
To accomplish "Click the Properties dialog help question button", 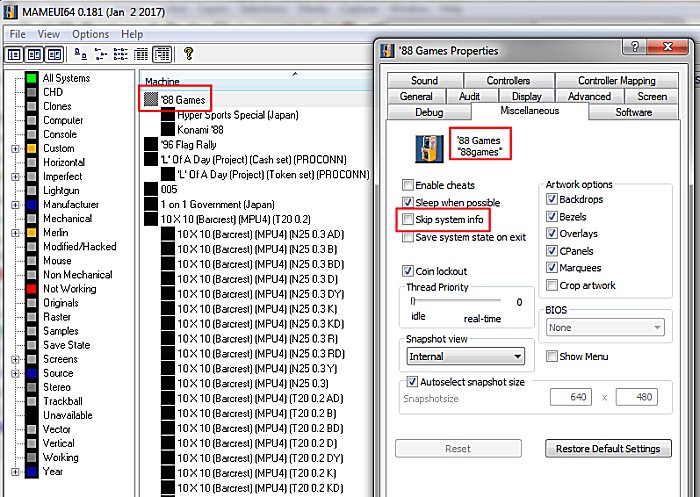I will pyautogui.click(x=634, y=46).
